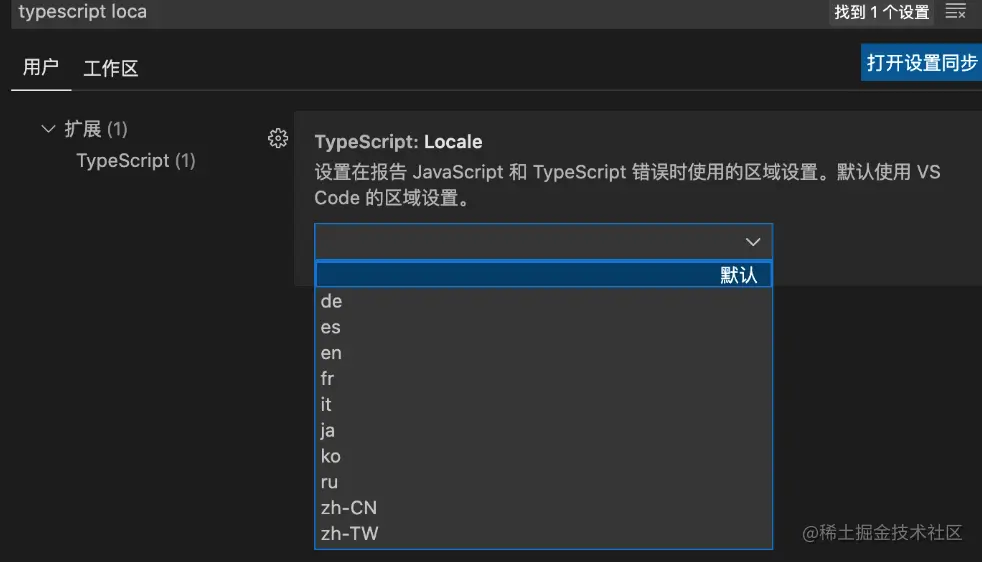Click the Locale dropdown chevron arrow

[x=753, y=242]
